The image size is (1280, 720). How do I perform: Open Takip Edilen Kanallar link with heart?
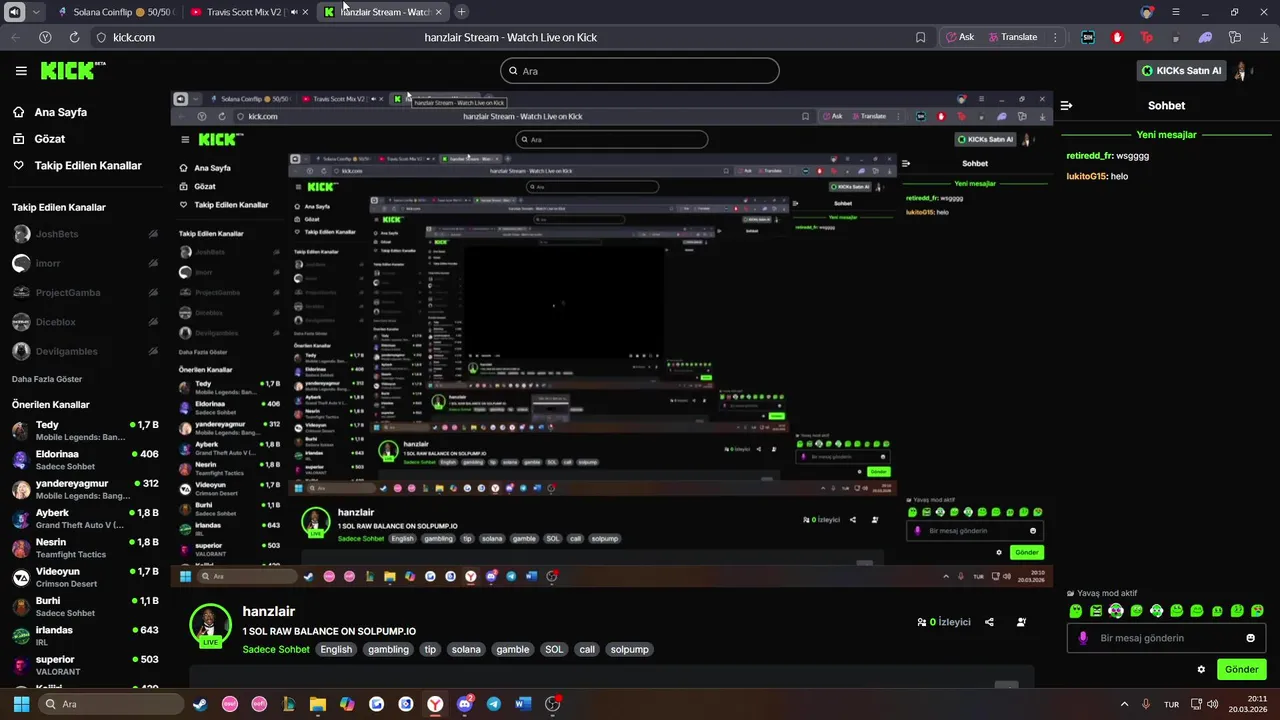[x=88, y=166]
